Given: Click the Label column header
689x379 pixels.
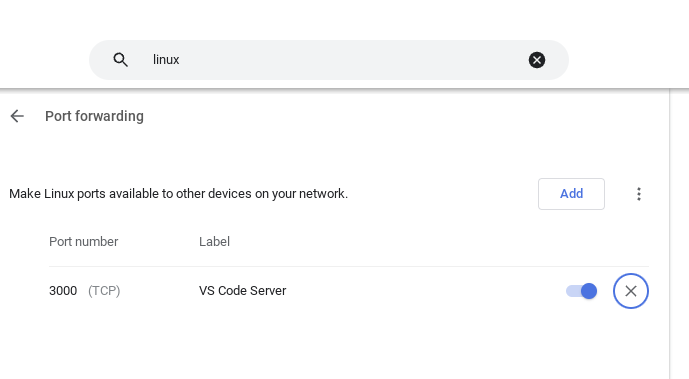Looking at the screenshot, I should click(x=214, y=242).
